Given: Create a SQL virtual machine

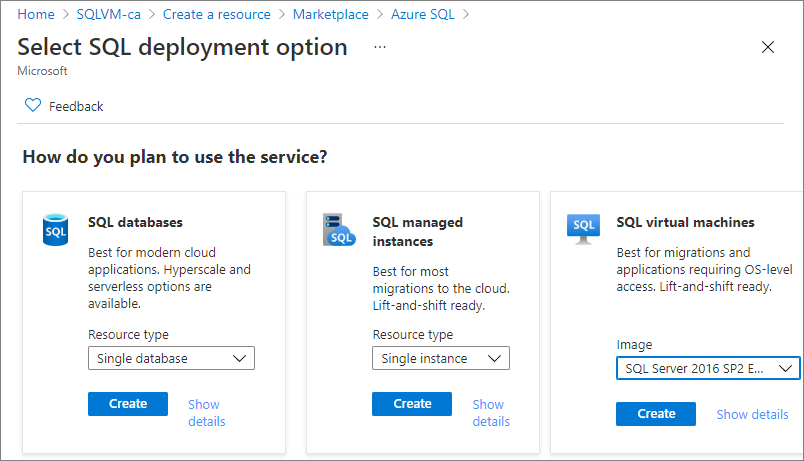Looking at the screenshot, I should click(x=656, y=414).
